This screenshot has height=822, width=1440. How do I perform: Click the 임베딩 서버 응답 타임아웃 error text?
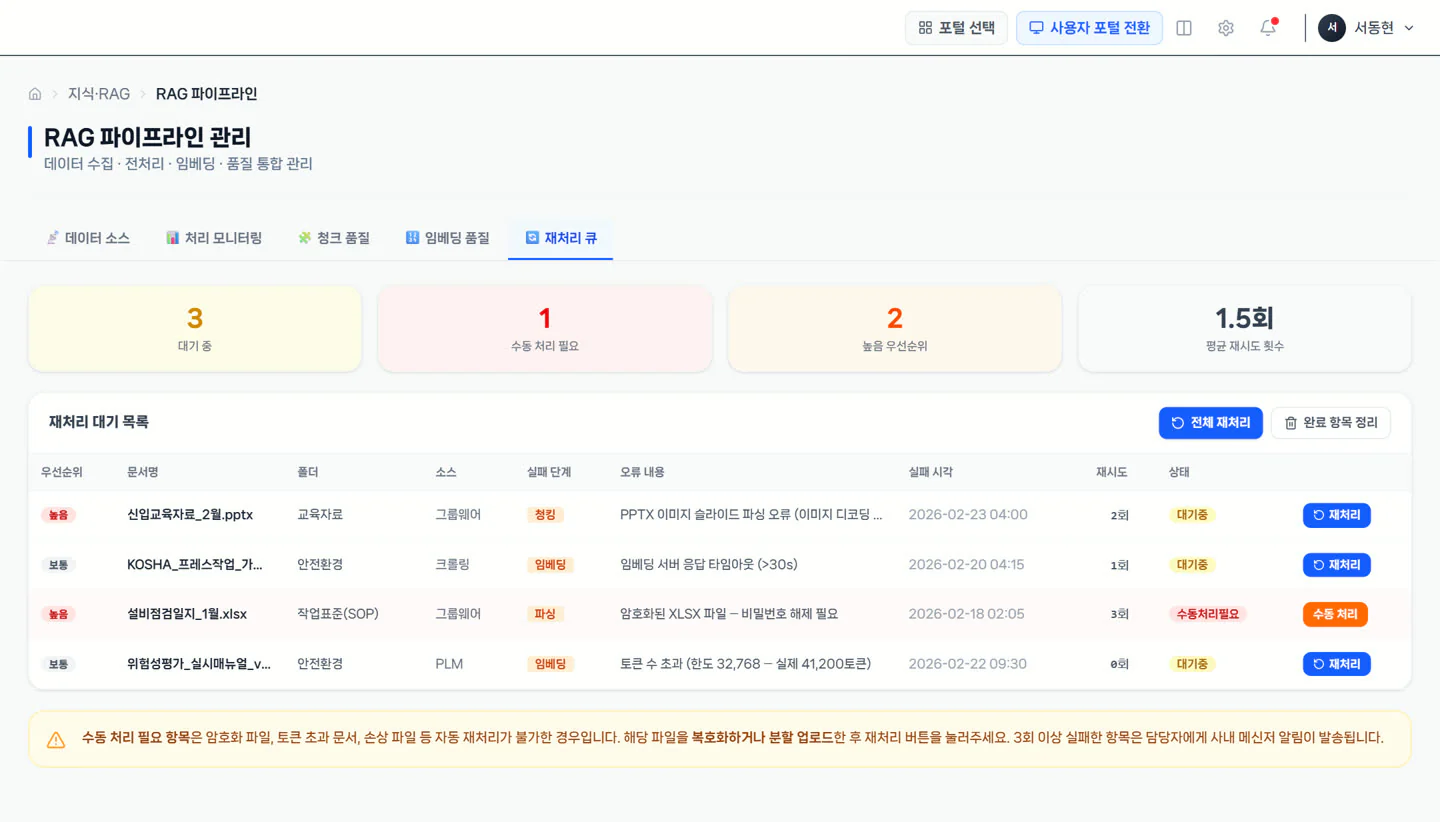coord(709,565)
